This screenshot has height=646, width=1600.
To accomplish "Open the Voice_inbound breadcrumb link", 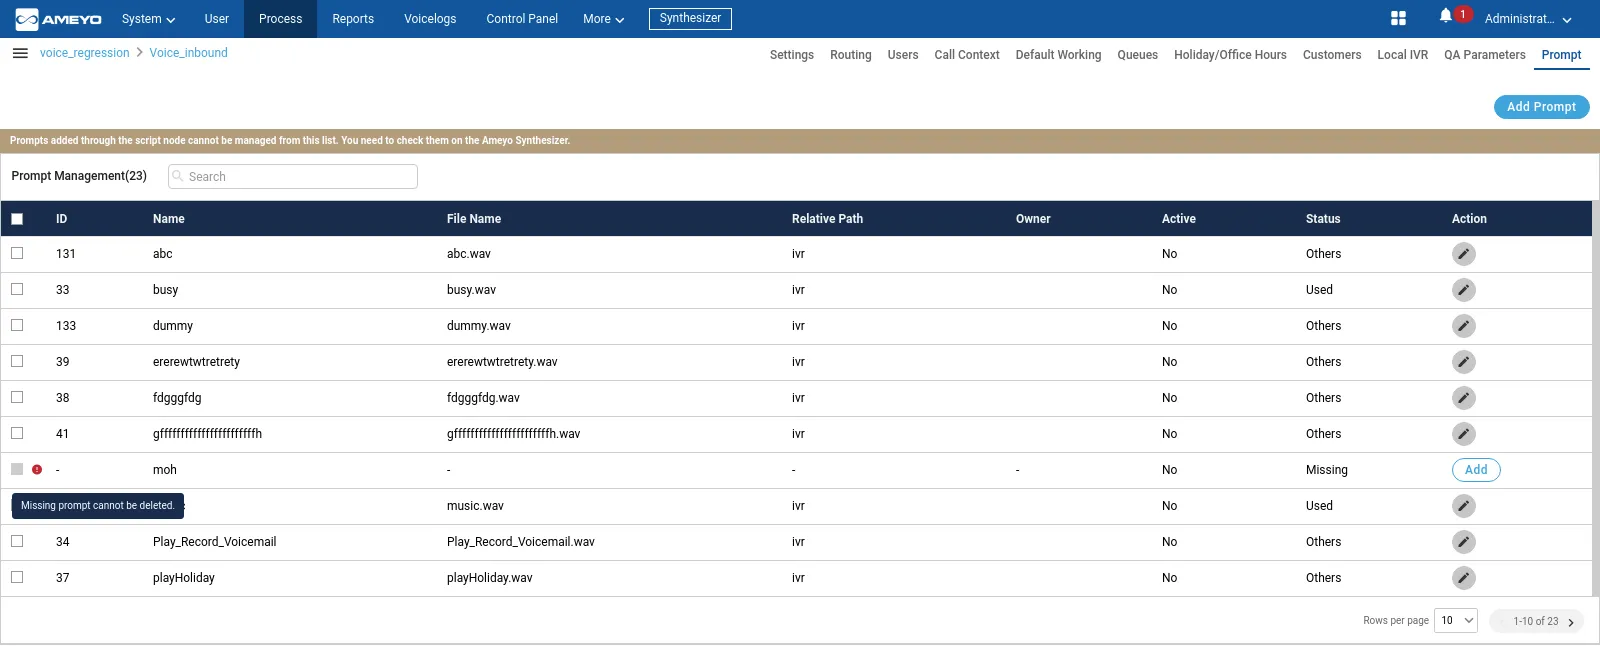I will pos(189,53).
